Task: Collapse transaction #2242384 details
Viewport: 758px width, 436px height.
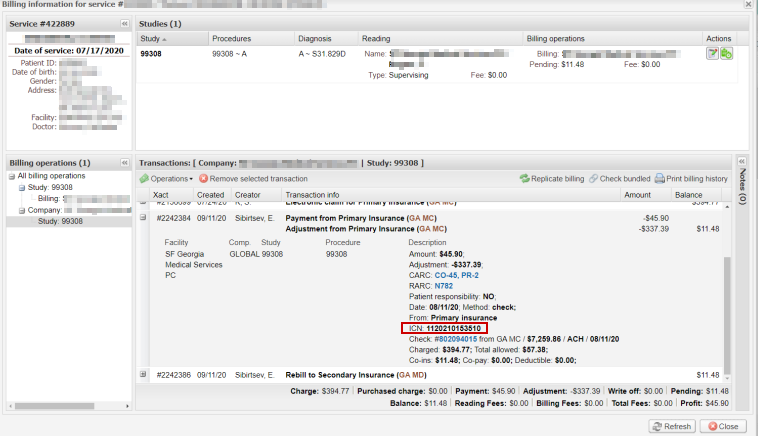Action: point(143,218)
